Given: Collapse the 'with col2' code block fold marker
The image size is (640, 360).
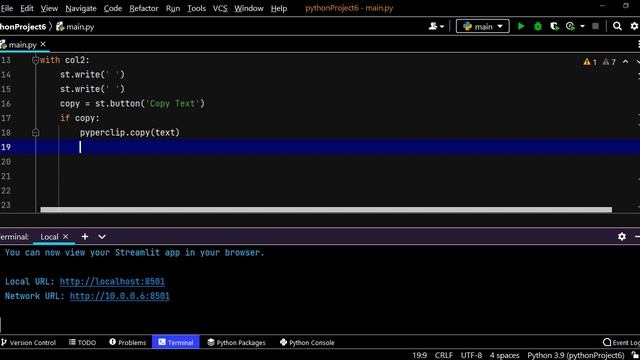Looking at the screenshot, I should [x=36, y=60].
